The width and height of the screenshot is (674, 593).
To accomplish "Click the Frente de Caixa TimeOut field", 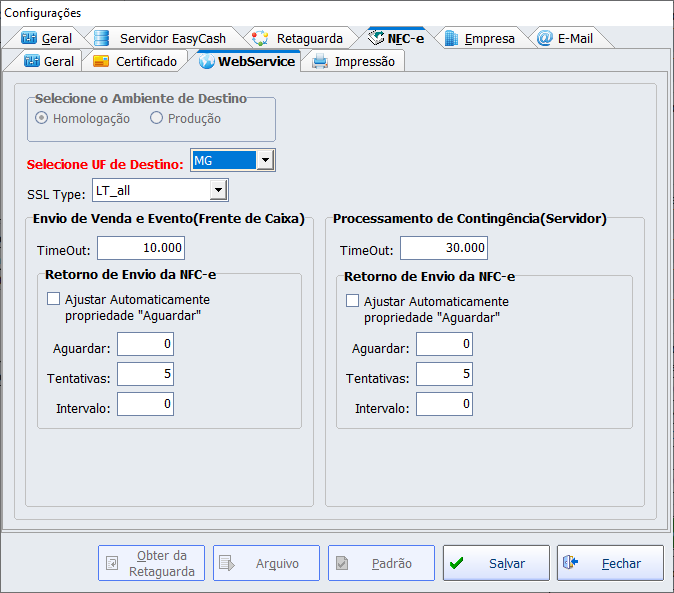I will click(140, 248).
